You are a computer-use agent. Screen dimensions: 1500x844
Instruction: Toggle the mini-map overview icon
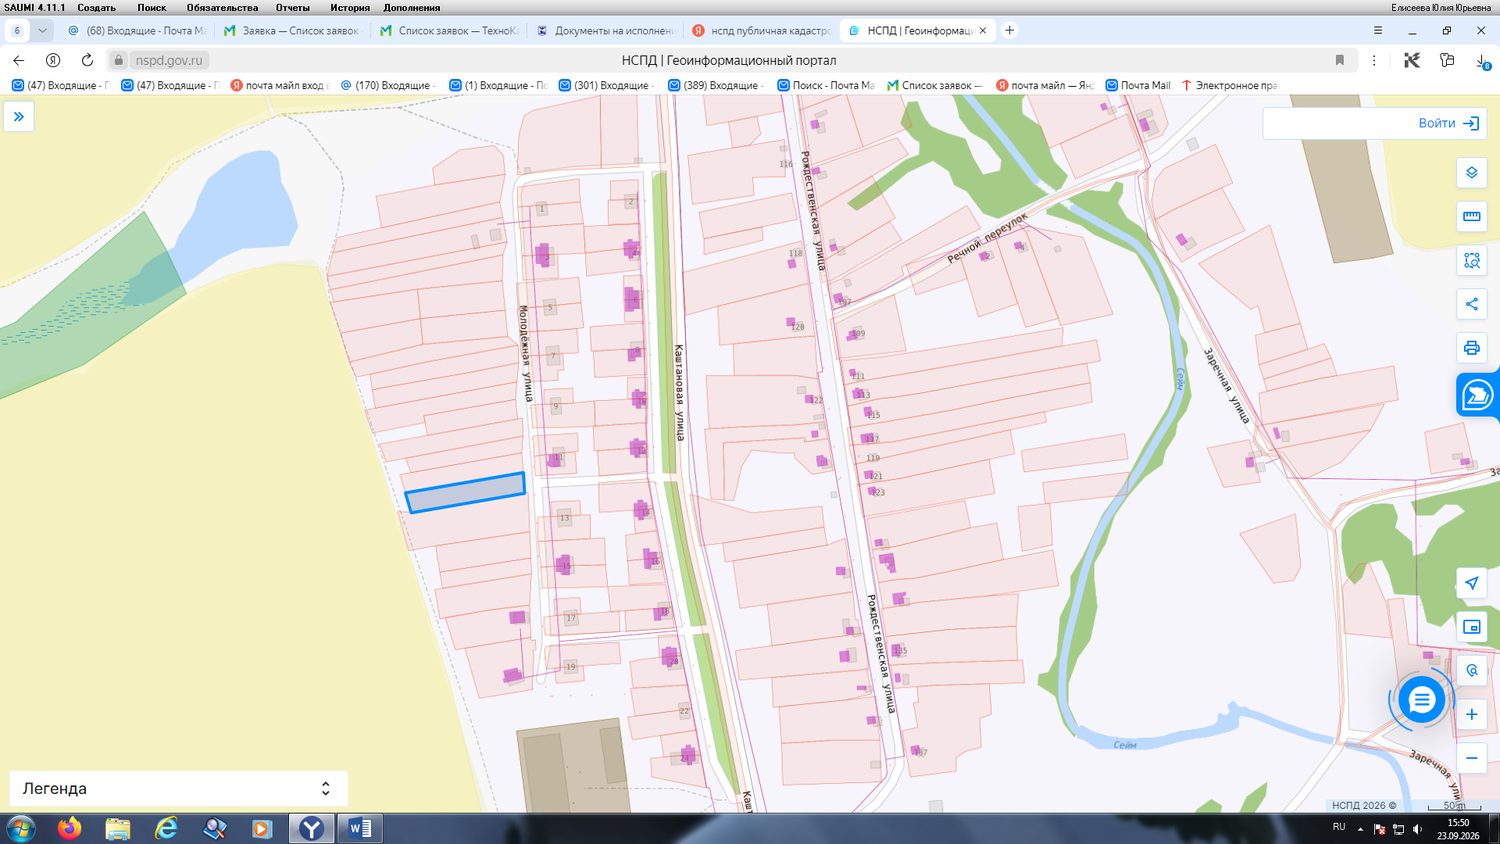(x=1471, y=627)
